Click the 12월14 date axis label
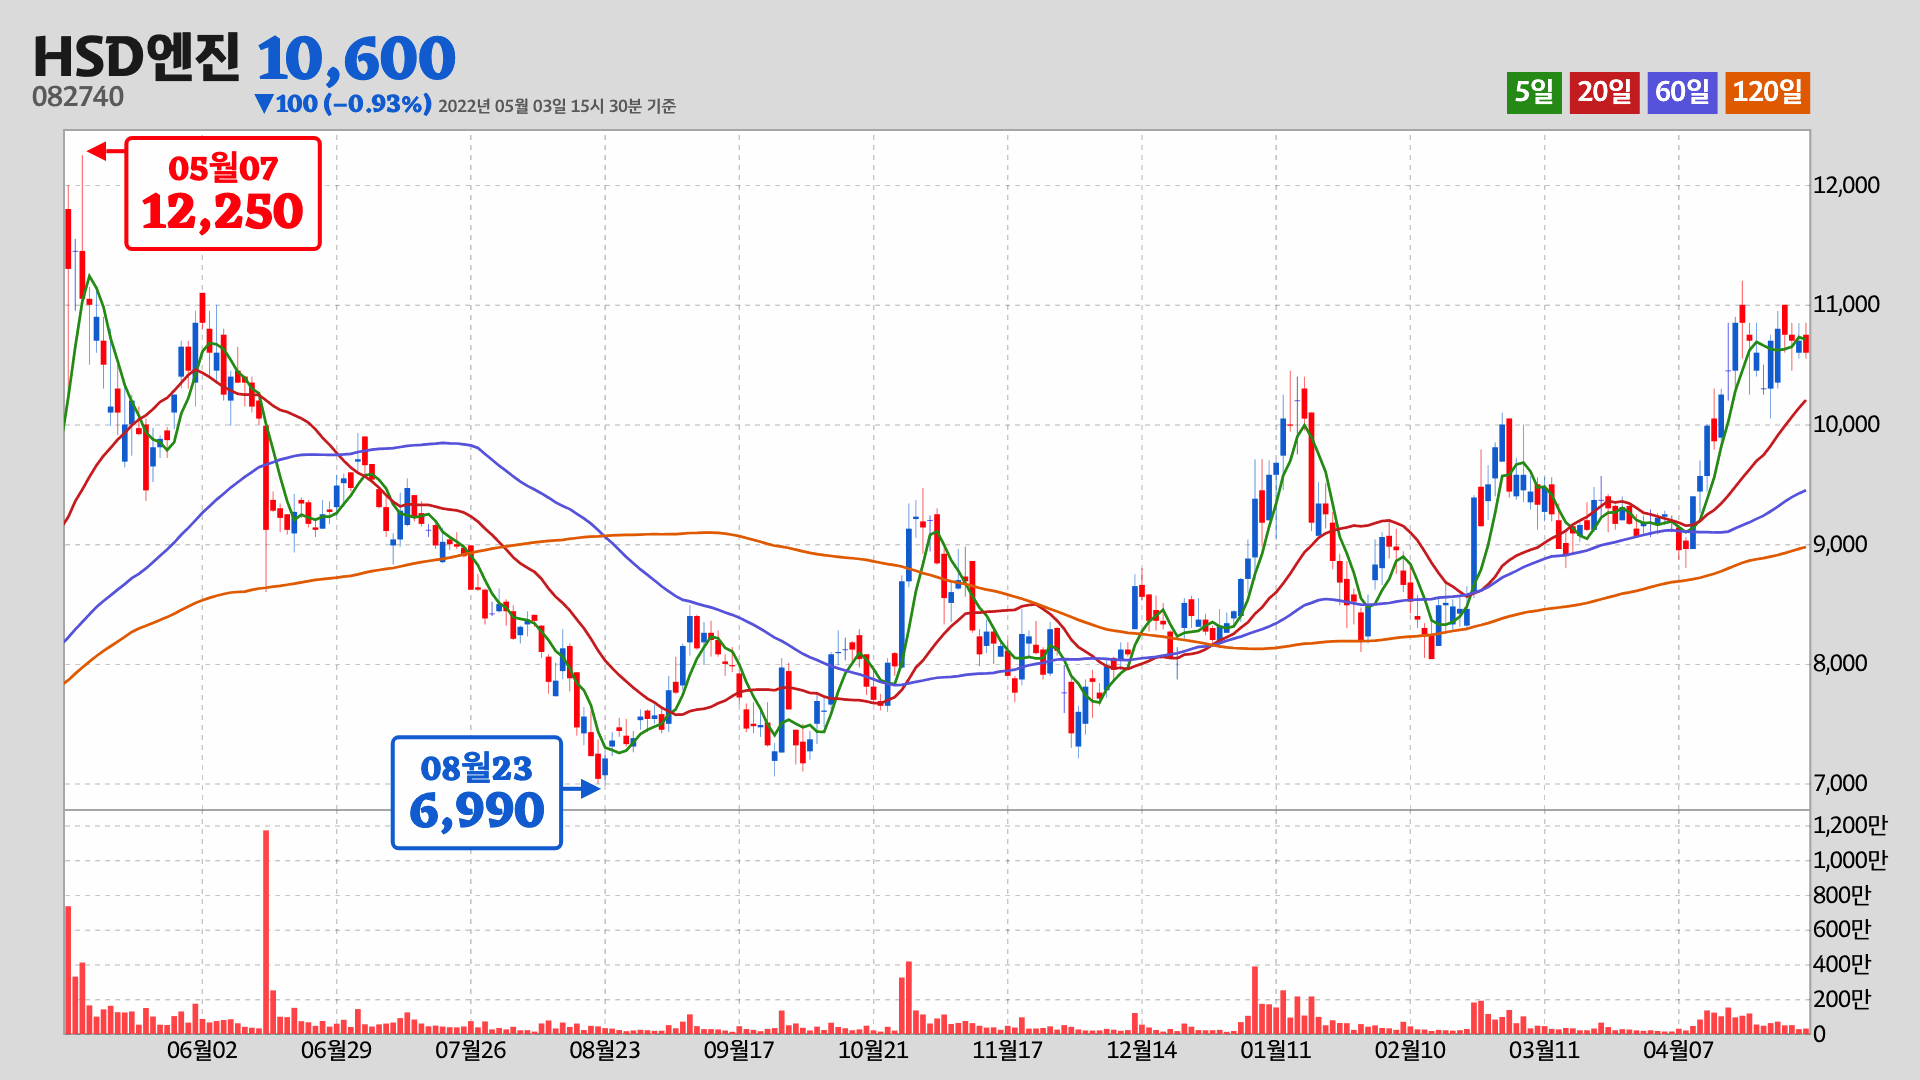The image size is (1920, 1080). [x=1141, y=1050]
